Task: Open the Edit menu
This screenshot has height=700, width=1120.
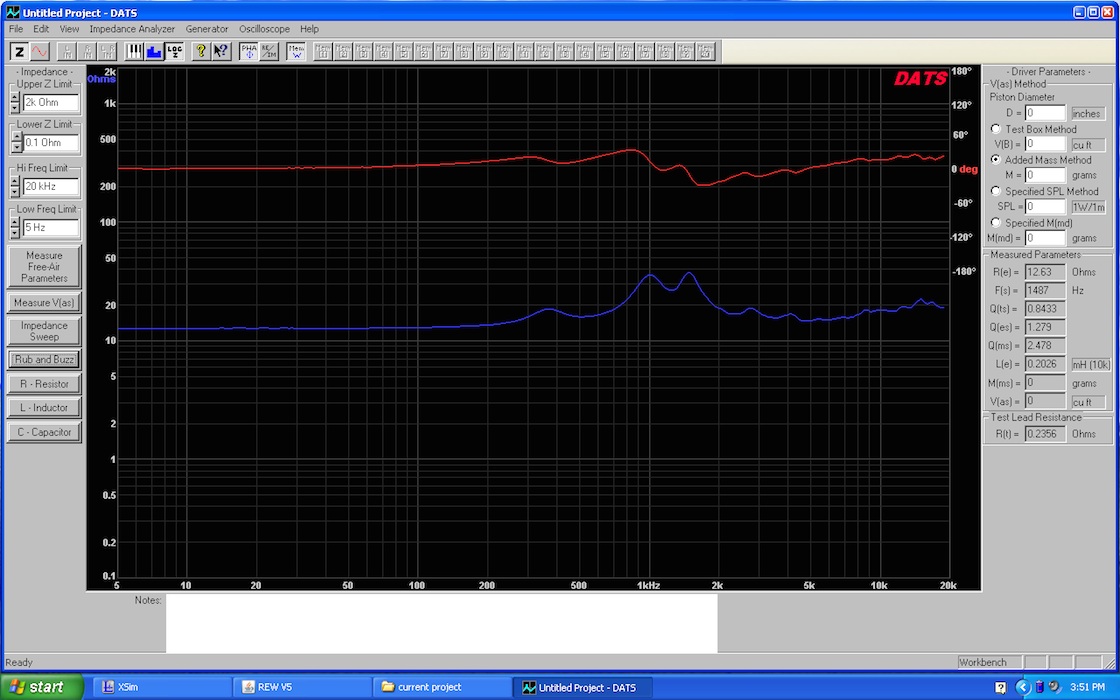Action: point(41,29)
